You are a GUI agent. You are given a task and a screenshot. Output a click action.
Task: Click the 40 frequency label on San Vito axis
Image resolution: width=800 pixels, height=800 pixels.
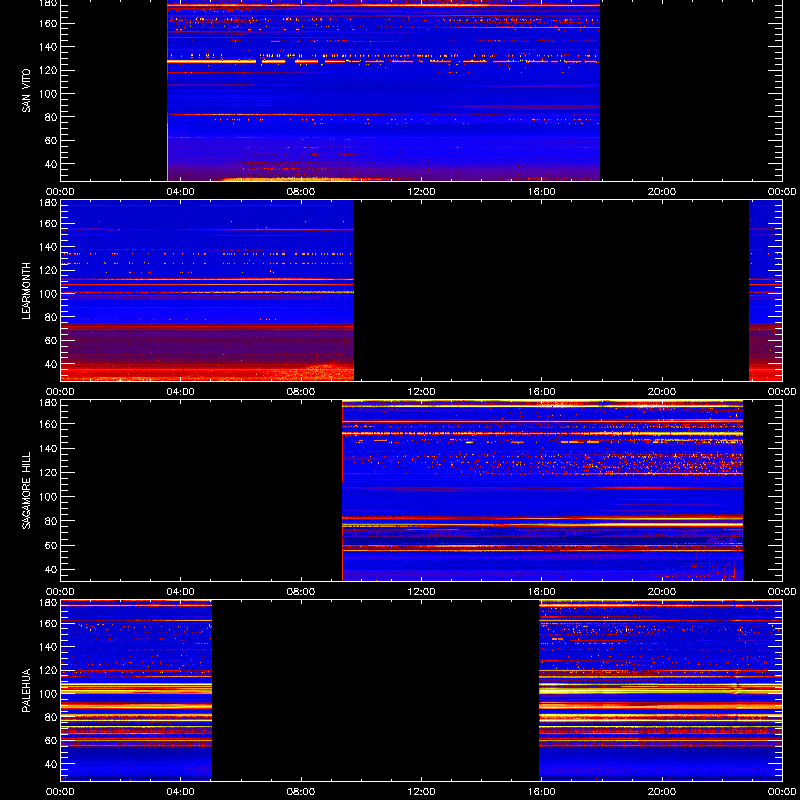[x=52, y=164]
